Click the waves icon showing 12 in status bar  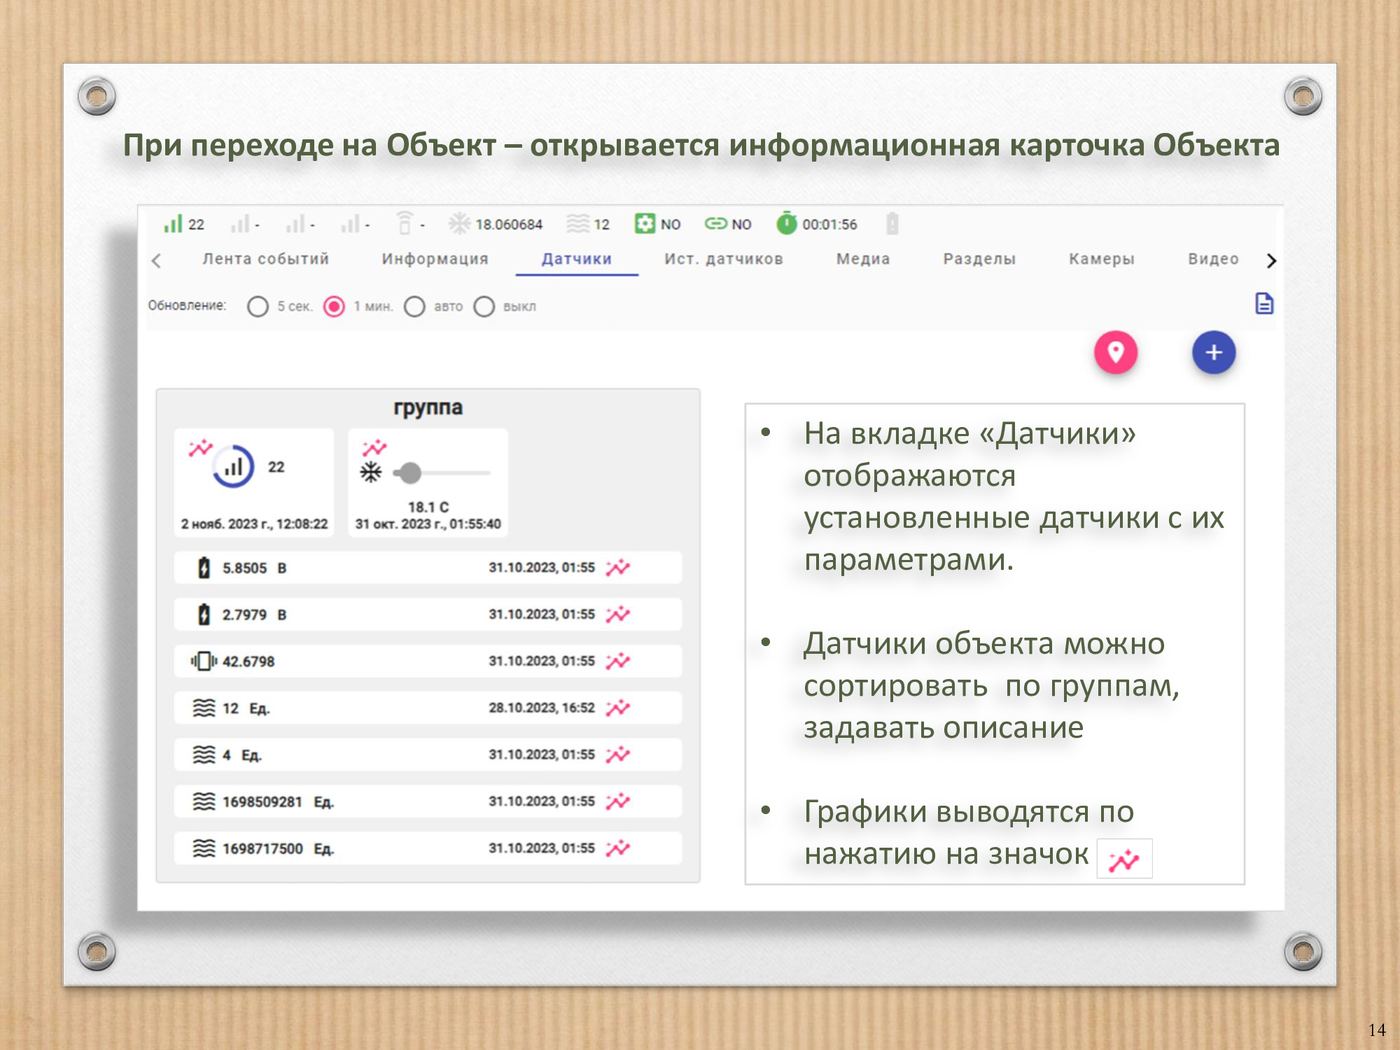coord(577,224)
